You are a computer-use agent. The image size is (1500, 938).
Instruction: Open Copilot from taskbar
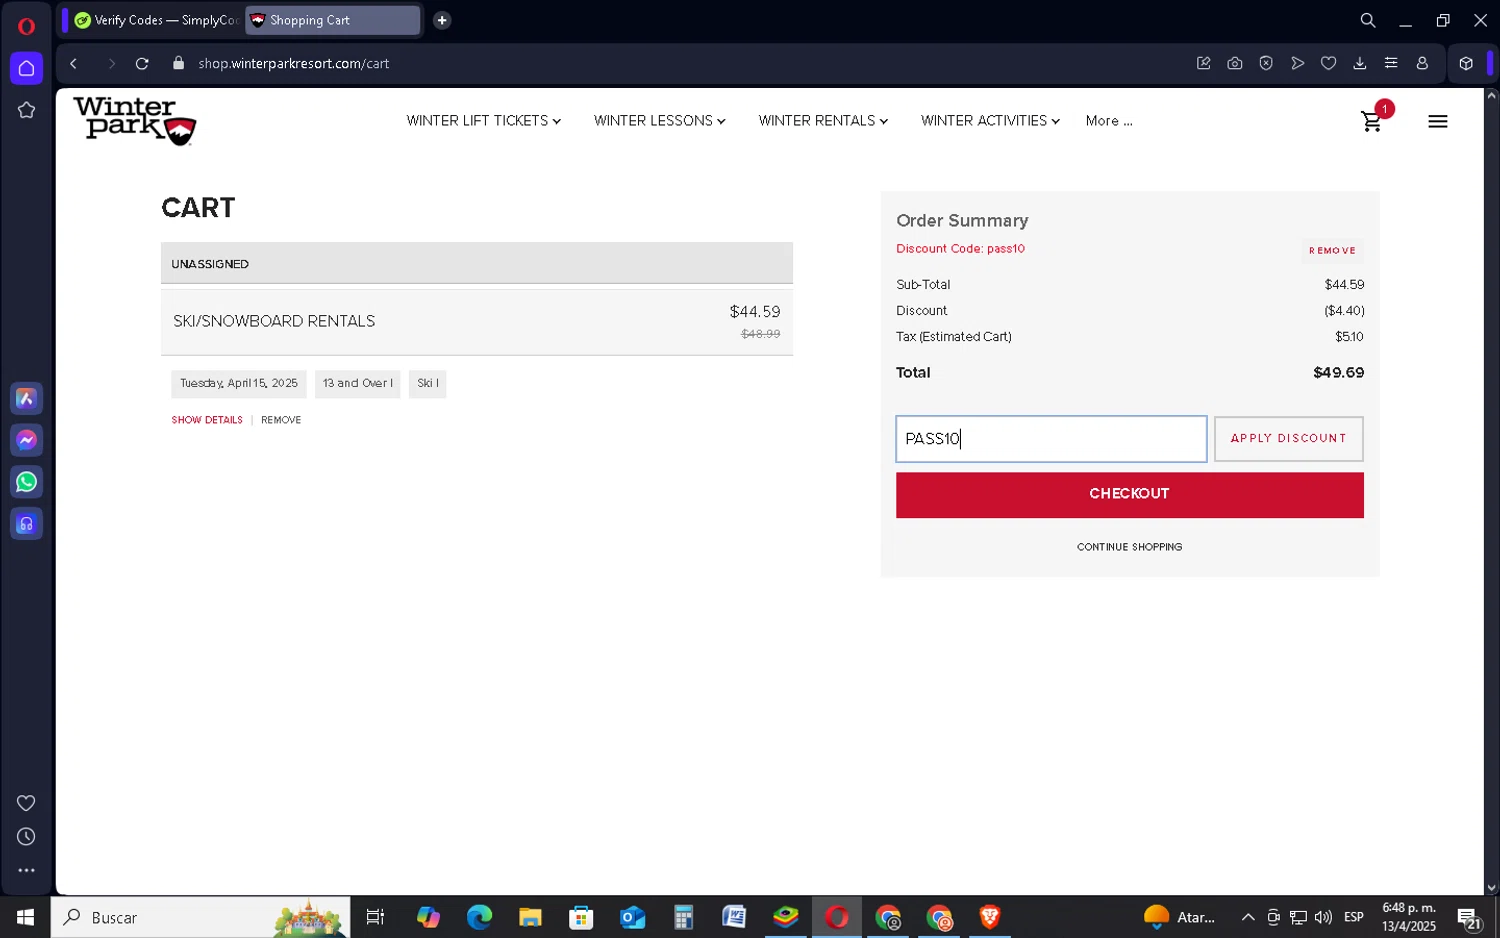pyautogui.click(x=428, y=917)
